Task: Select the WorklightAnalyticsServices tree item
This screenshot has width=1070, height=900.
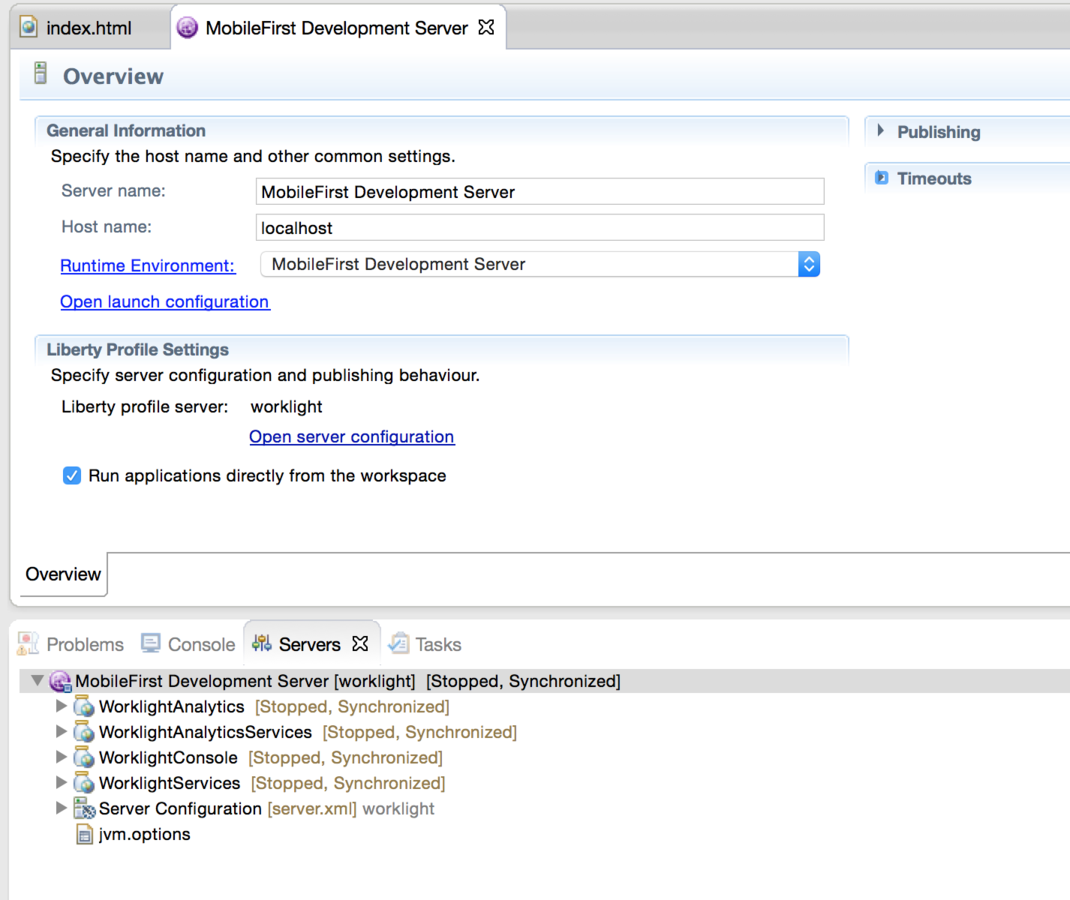Action: pyautogui.click(x=205, y=732)
